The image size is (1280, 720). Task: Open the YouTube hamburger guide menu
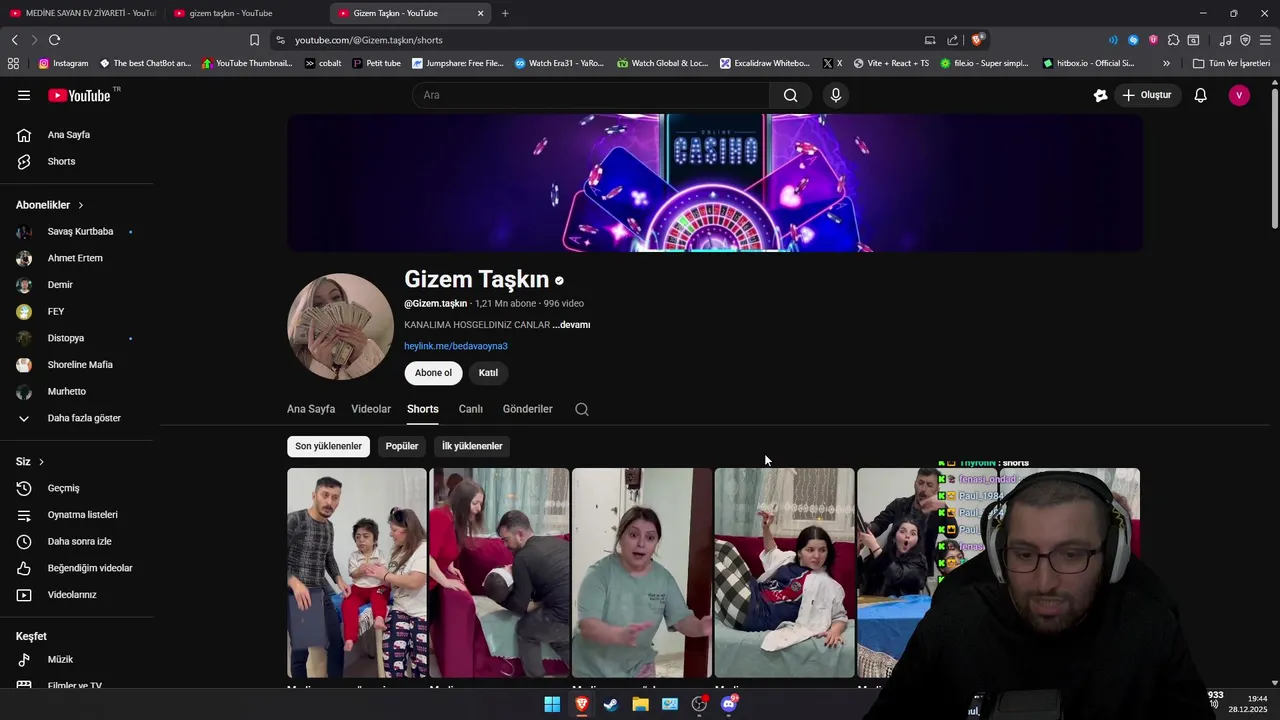24,95
